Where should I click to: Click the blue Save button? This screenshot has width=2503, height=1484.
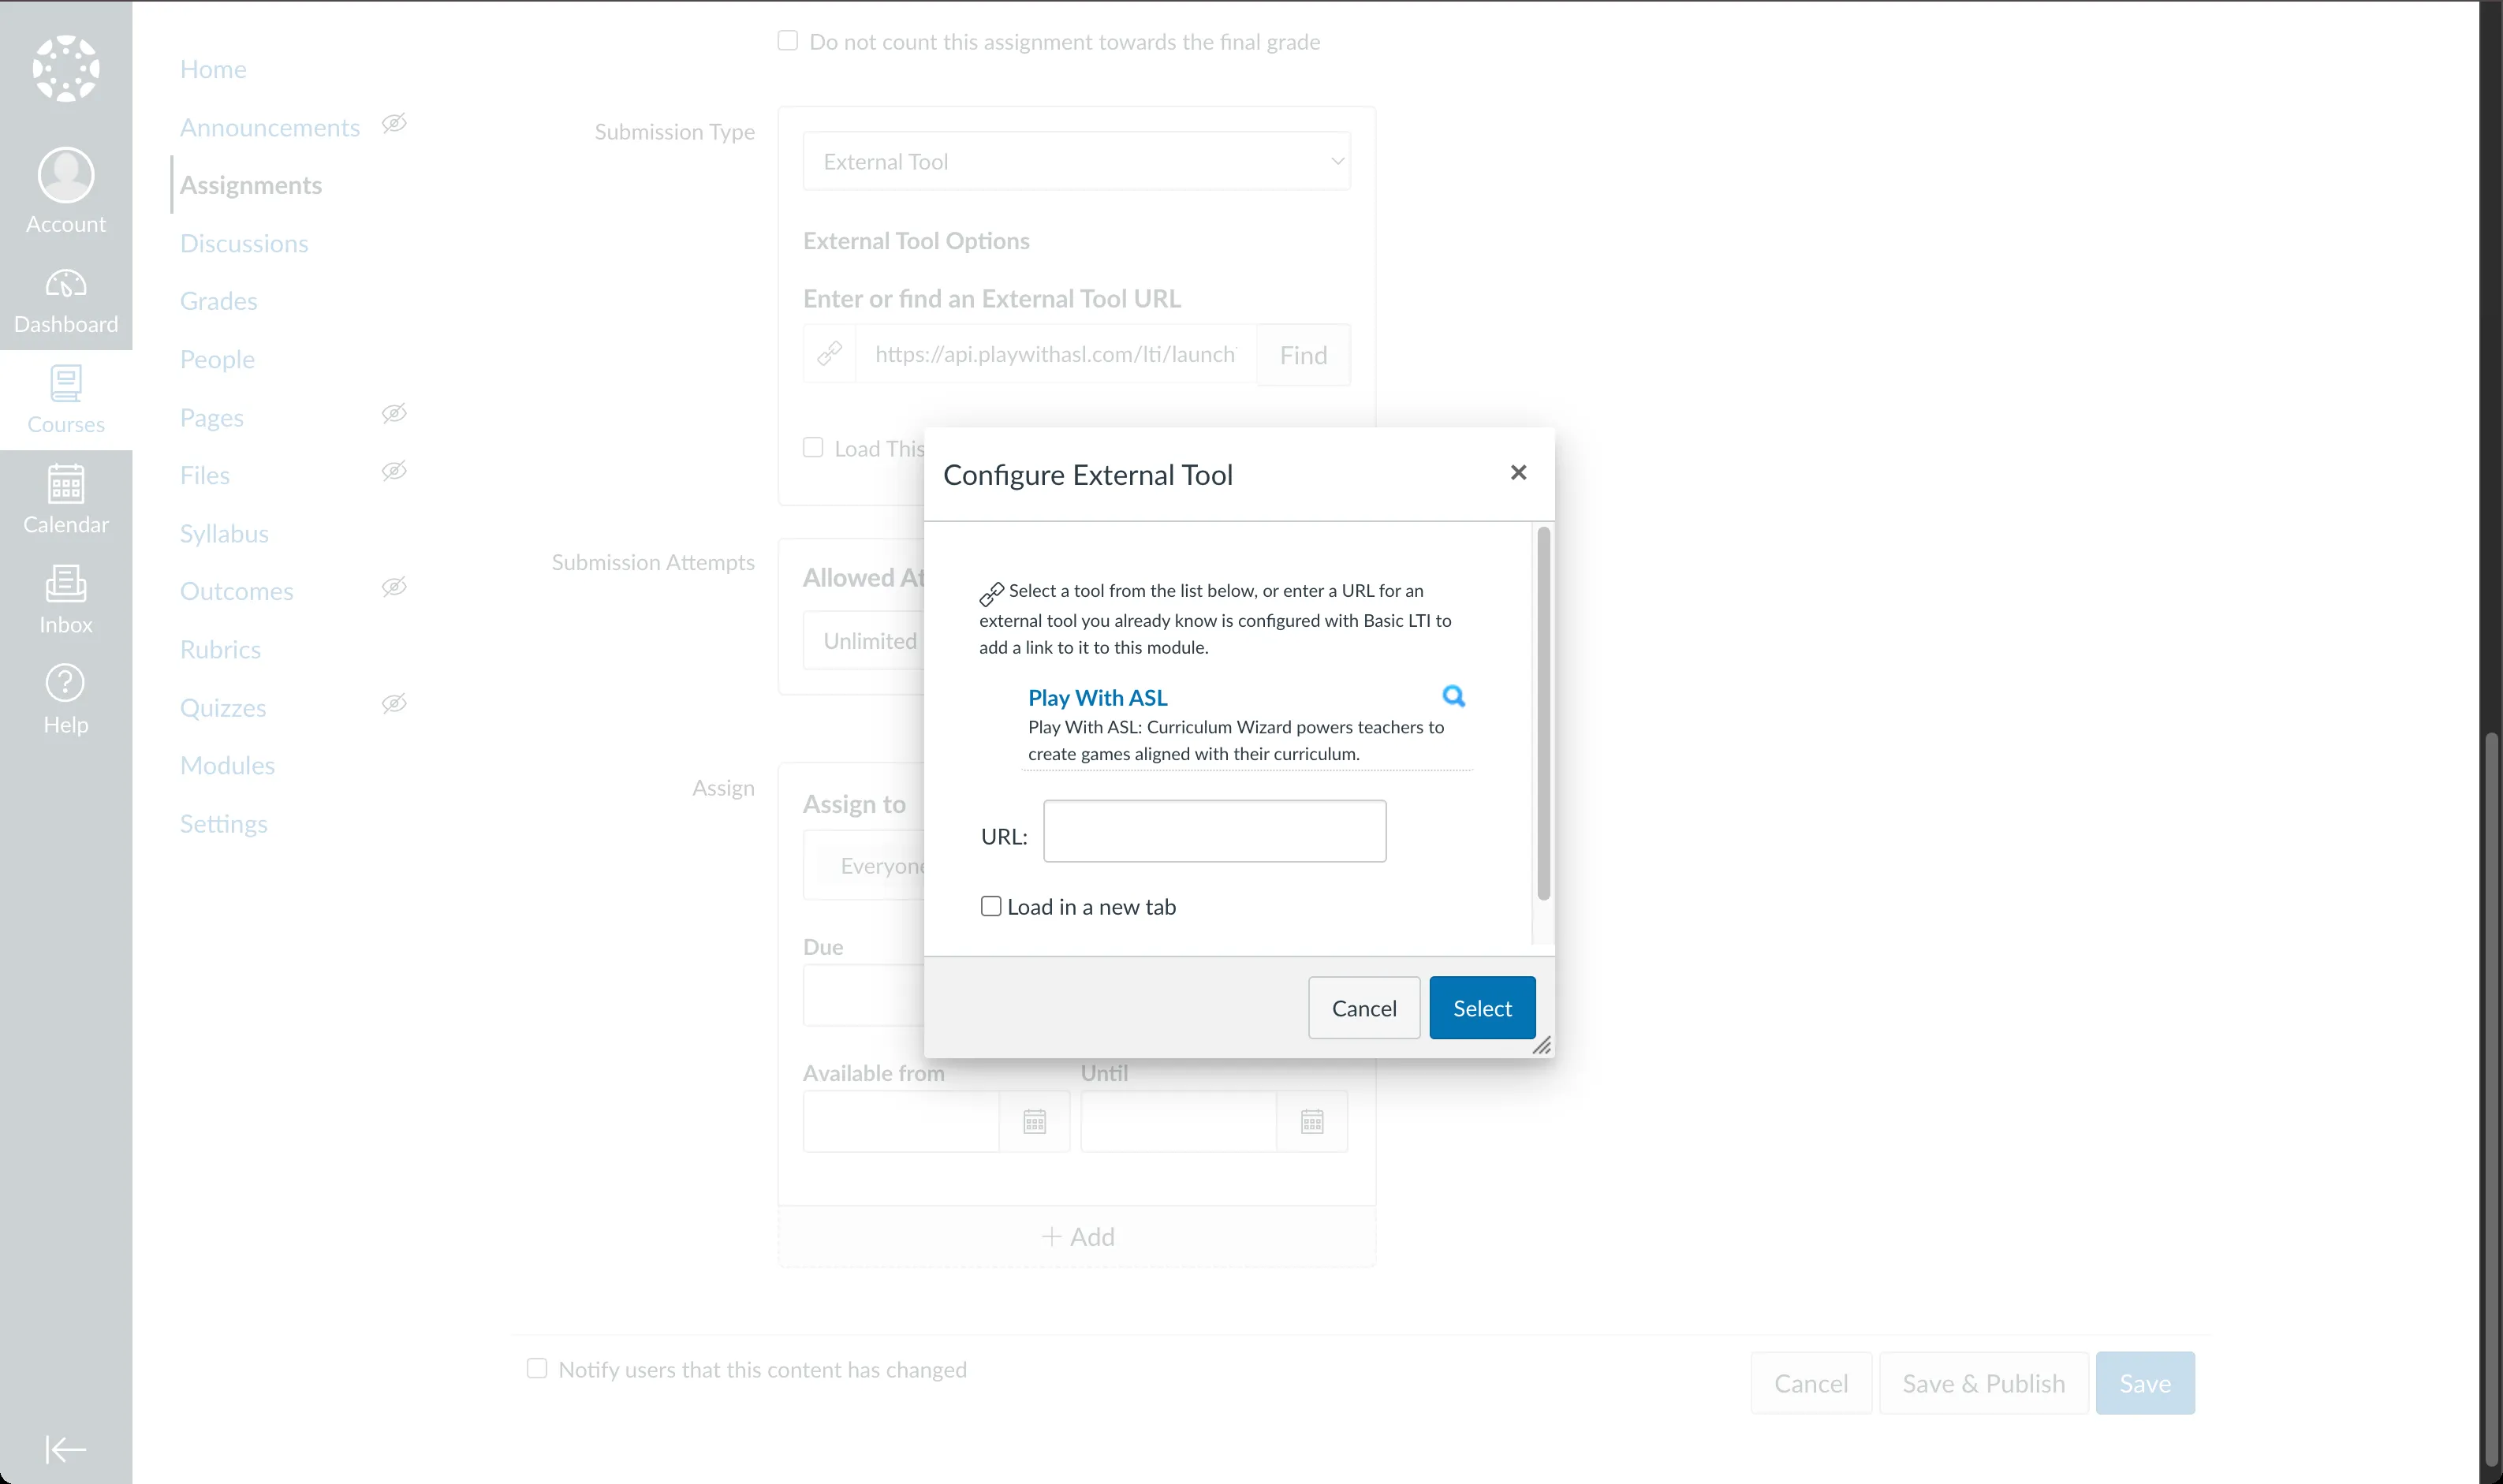pyautogui.click(x=2145, y=1383)
